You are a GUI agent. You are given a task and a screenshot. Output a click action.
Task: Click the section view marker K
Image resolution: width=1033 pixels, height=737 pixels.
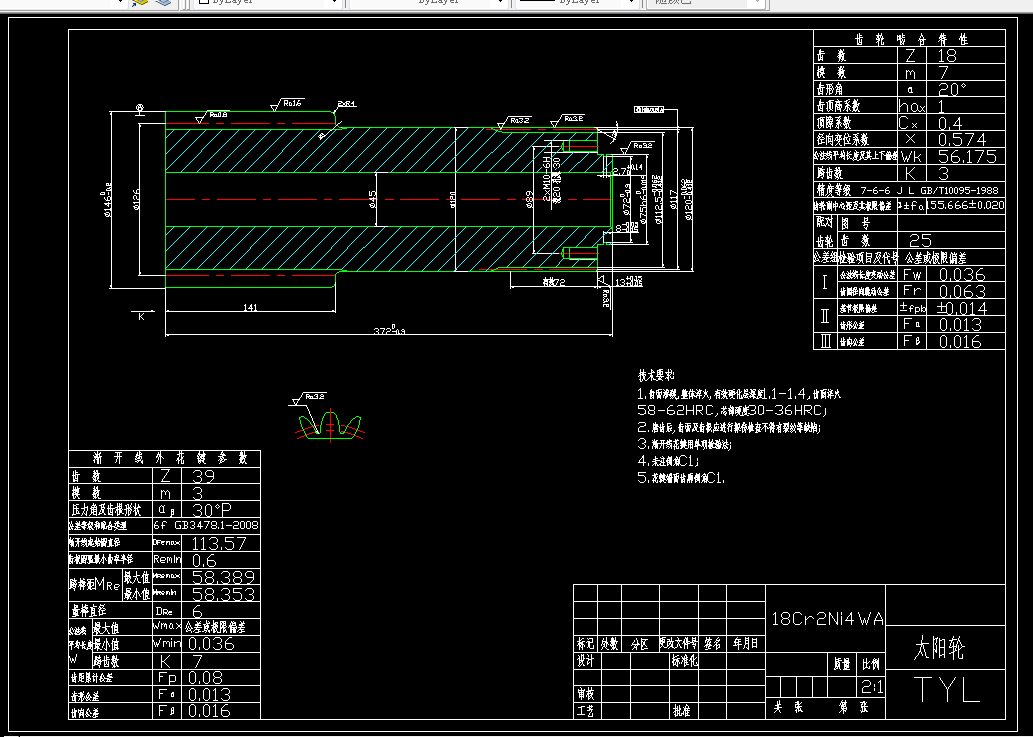(140, 315)
